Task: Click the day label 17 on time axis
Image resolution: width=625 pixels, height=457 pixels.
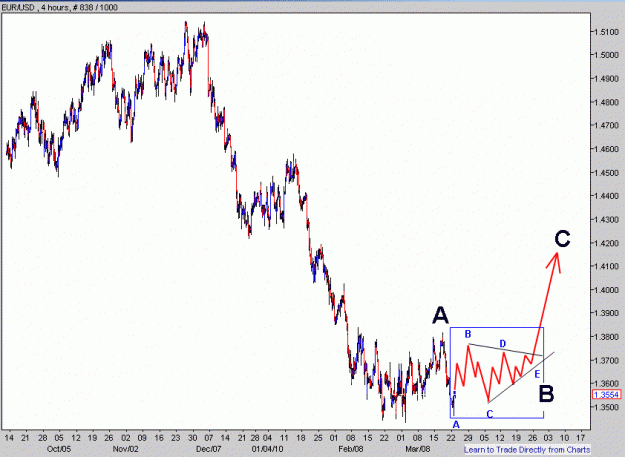Action: (x=581, y=437)
